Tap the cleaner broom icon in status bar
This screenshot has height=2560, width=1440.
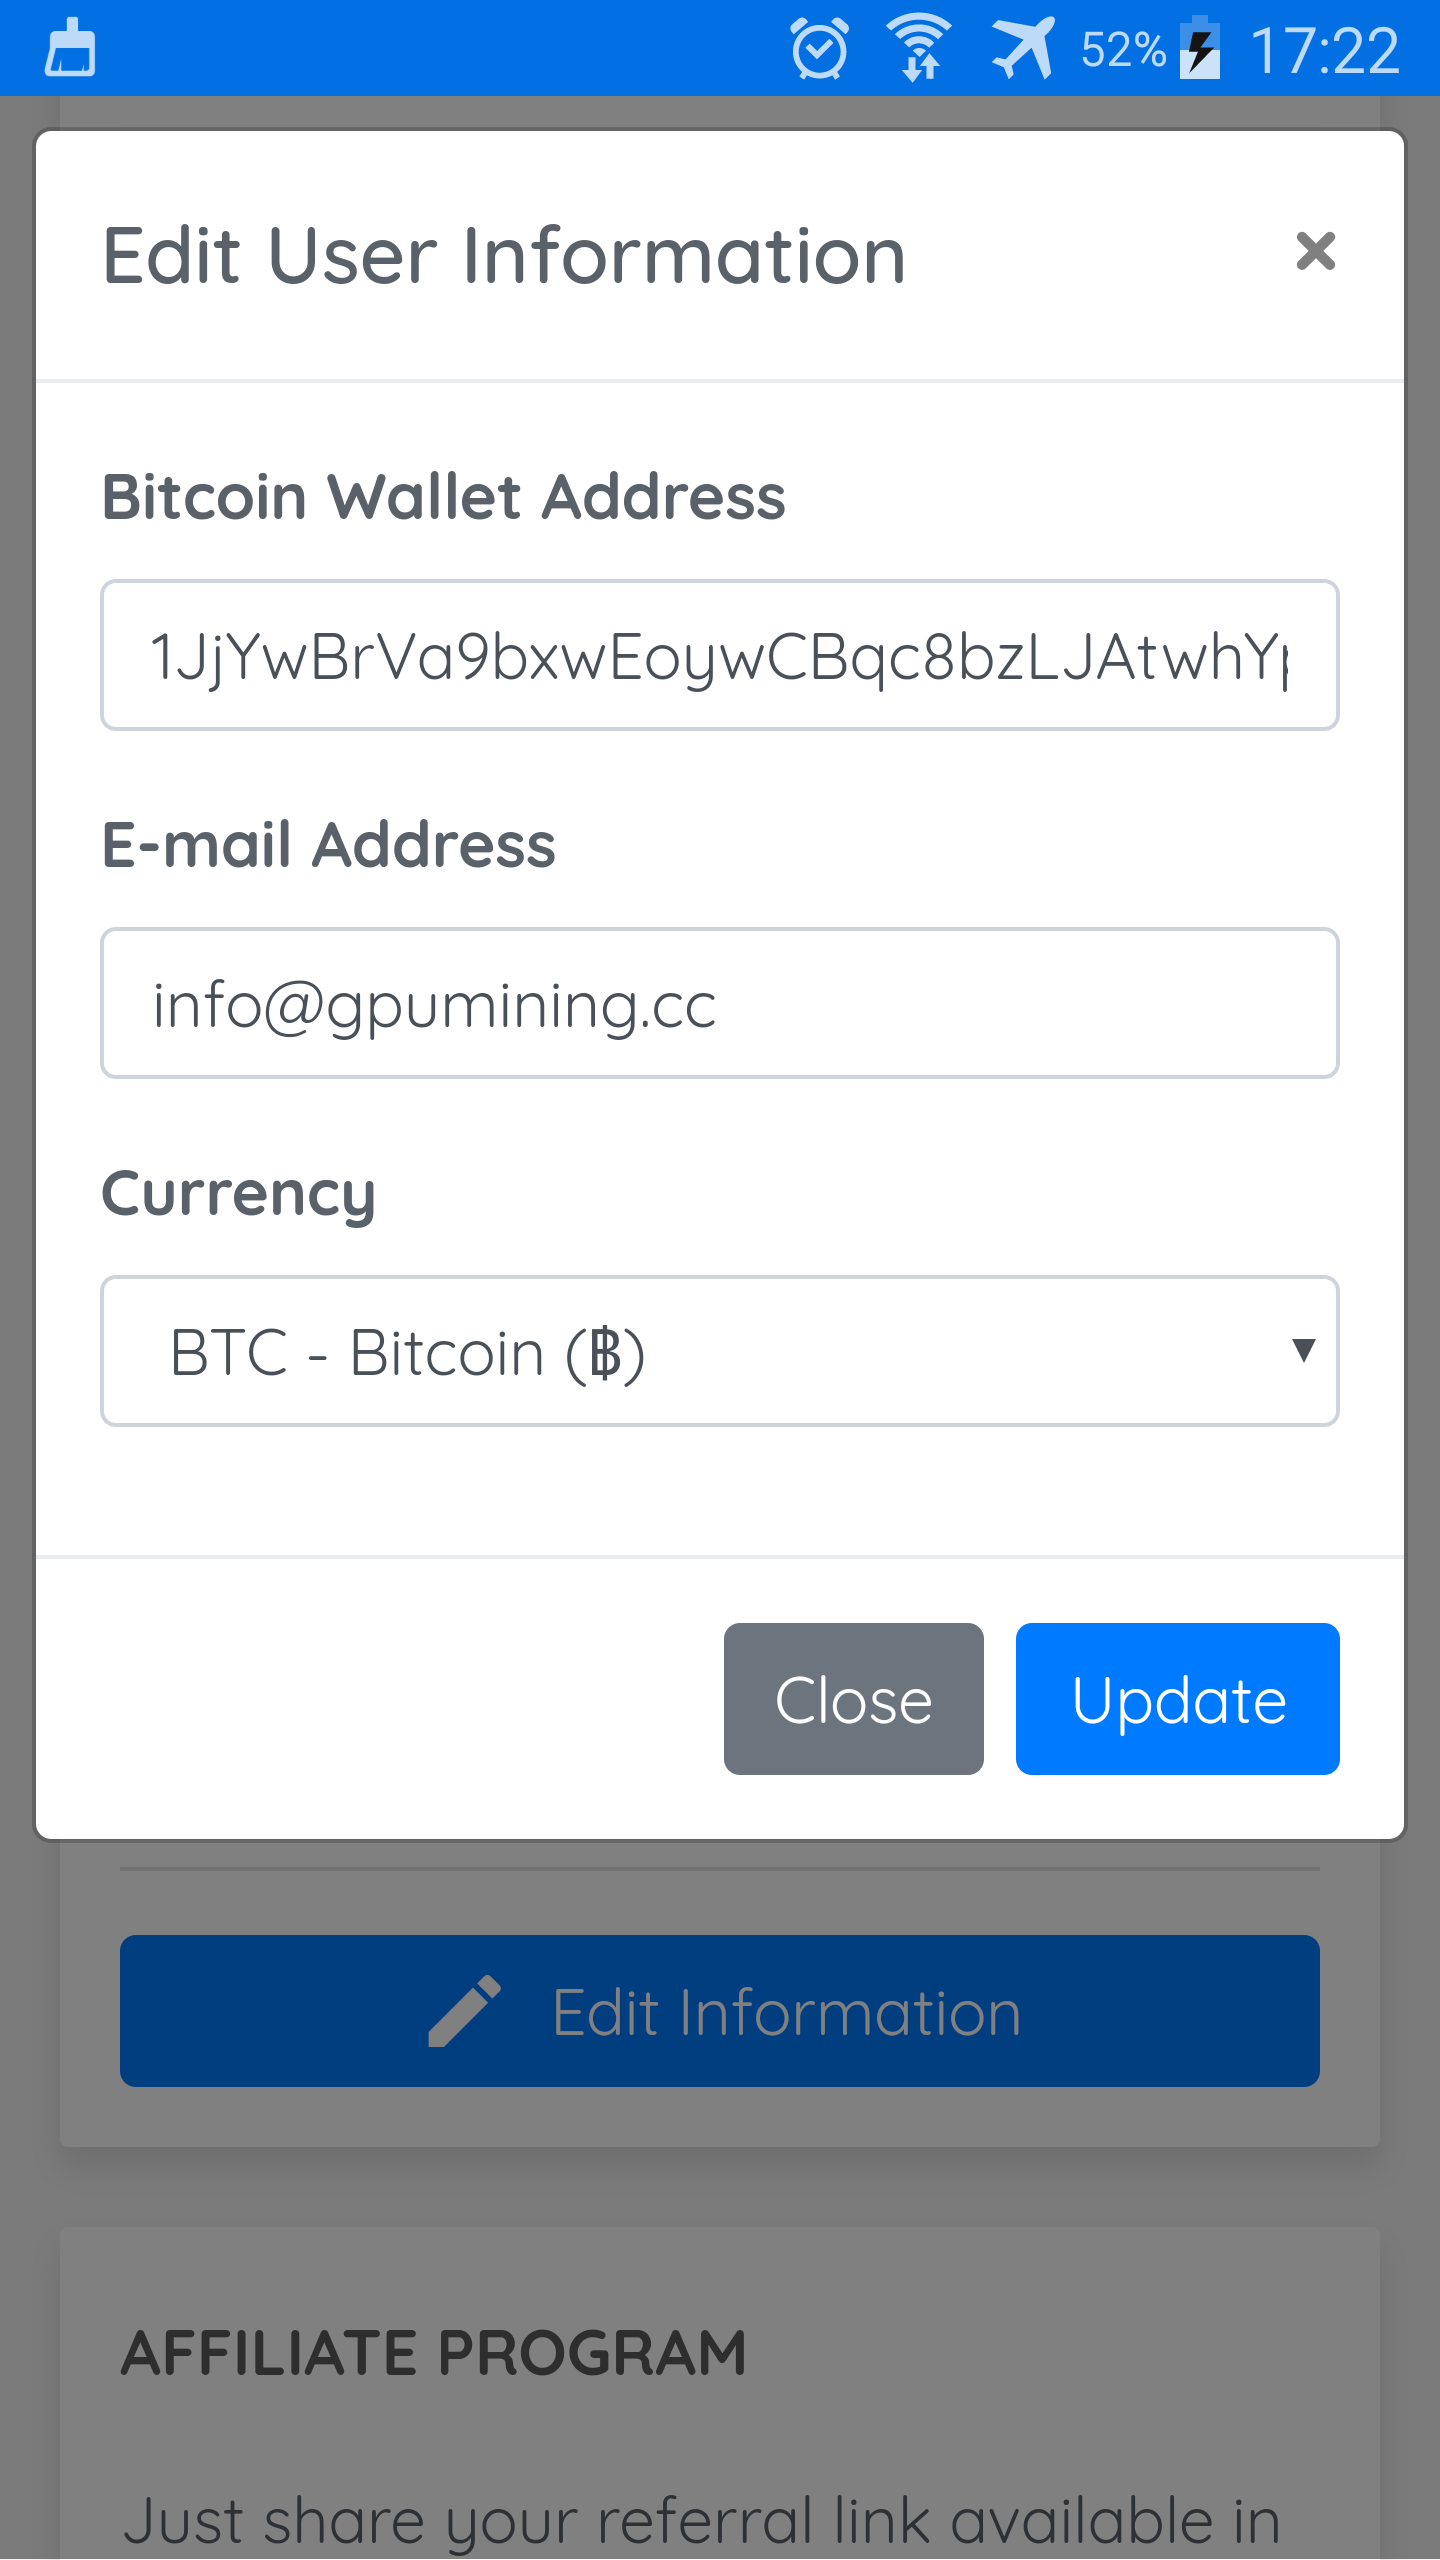tap(70, 48)
